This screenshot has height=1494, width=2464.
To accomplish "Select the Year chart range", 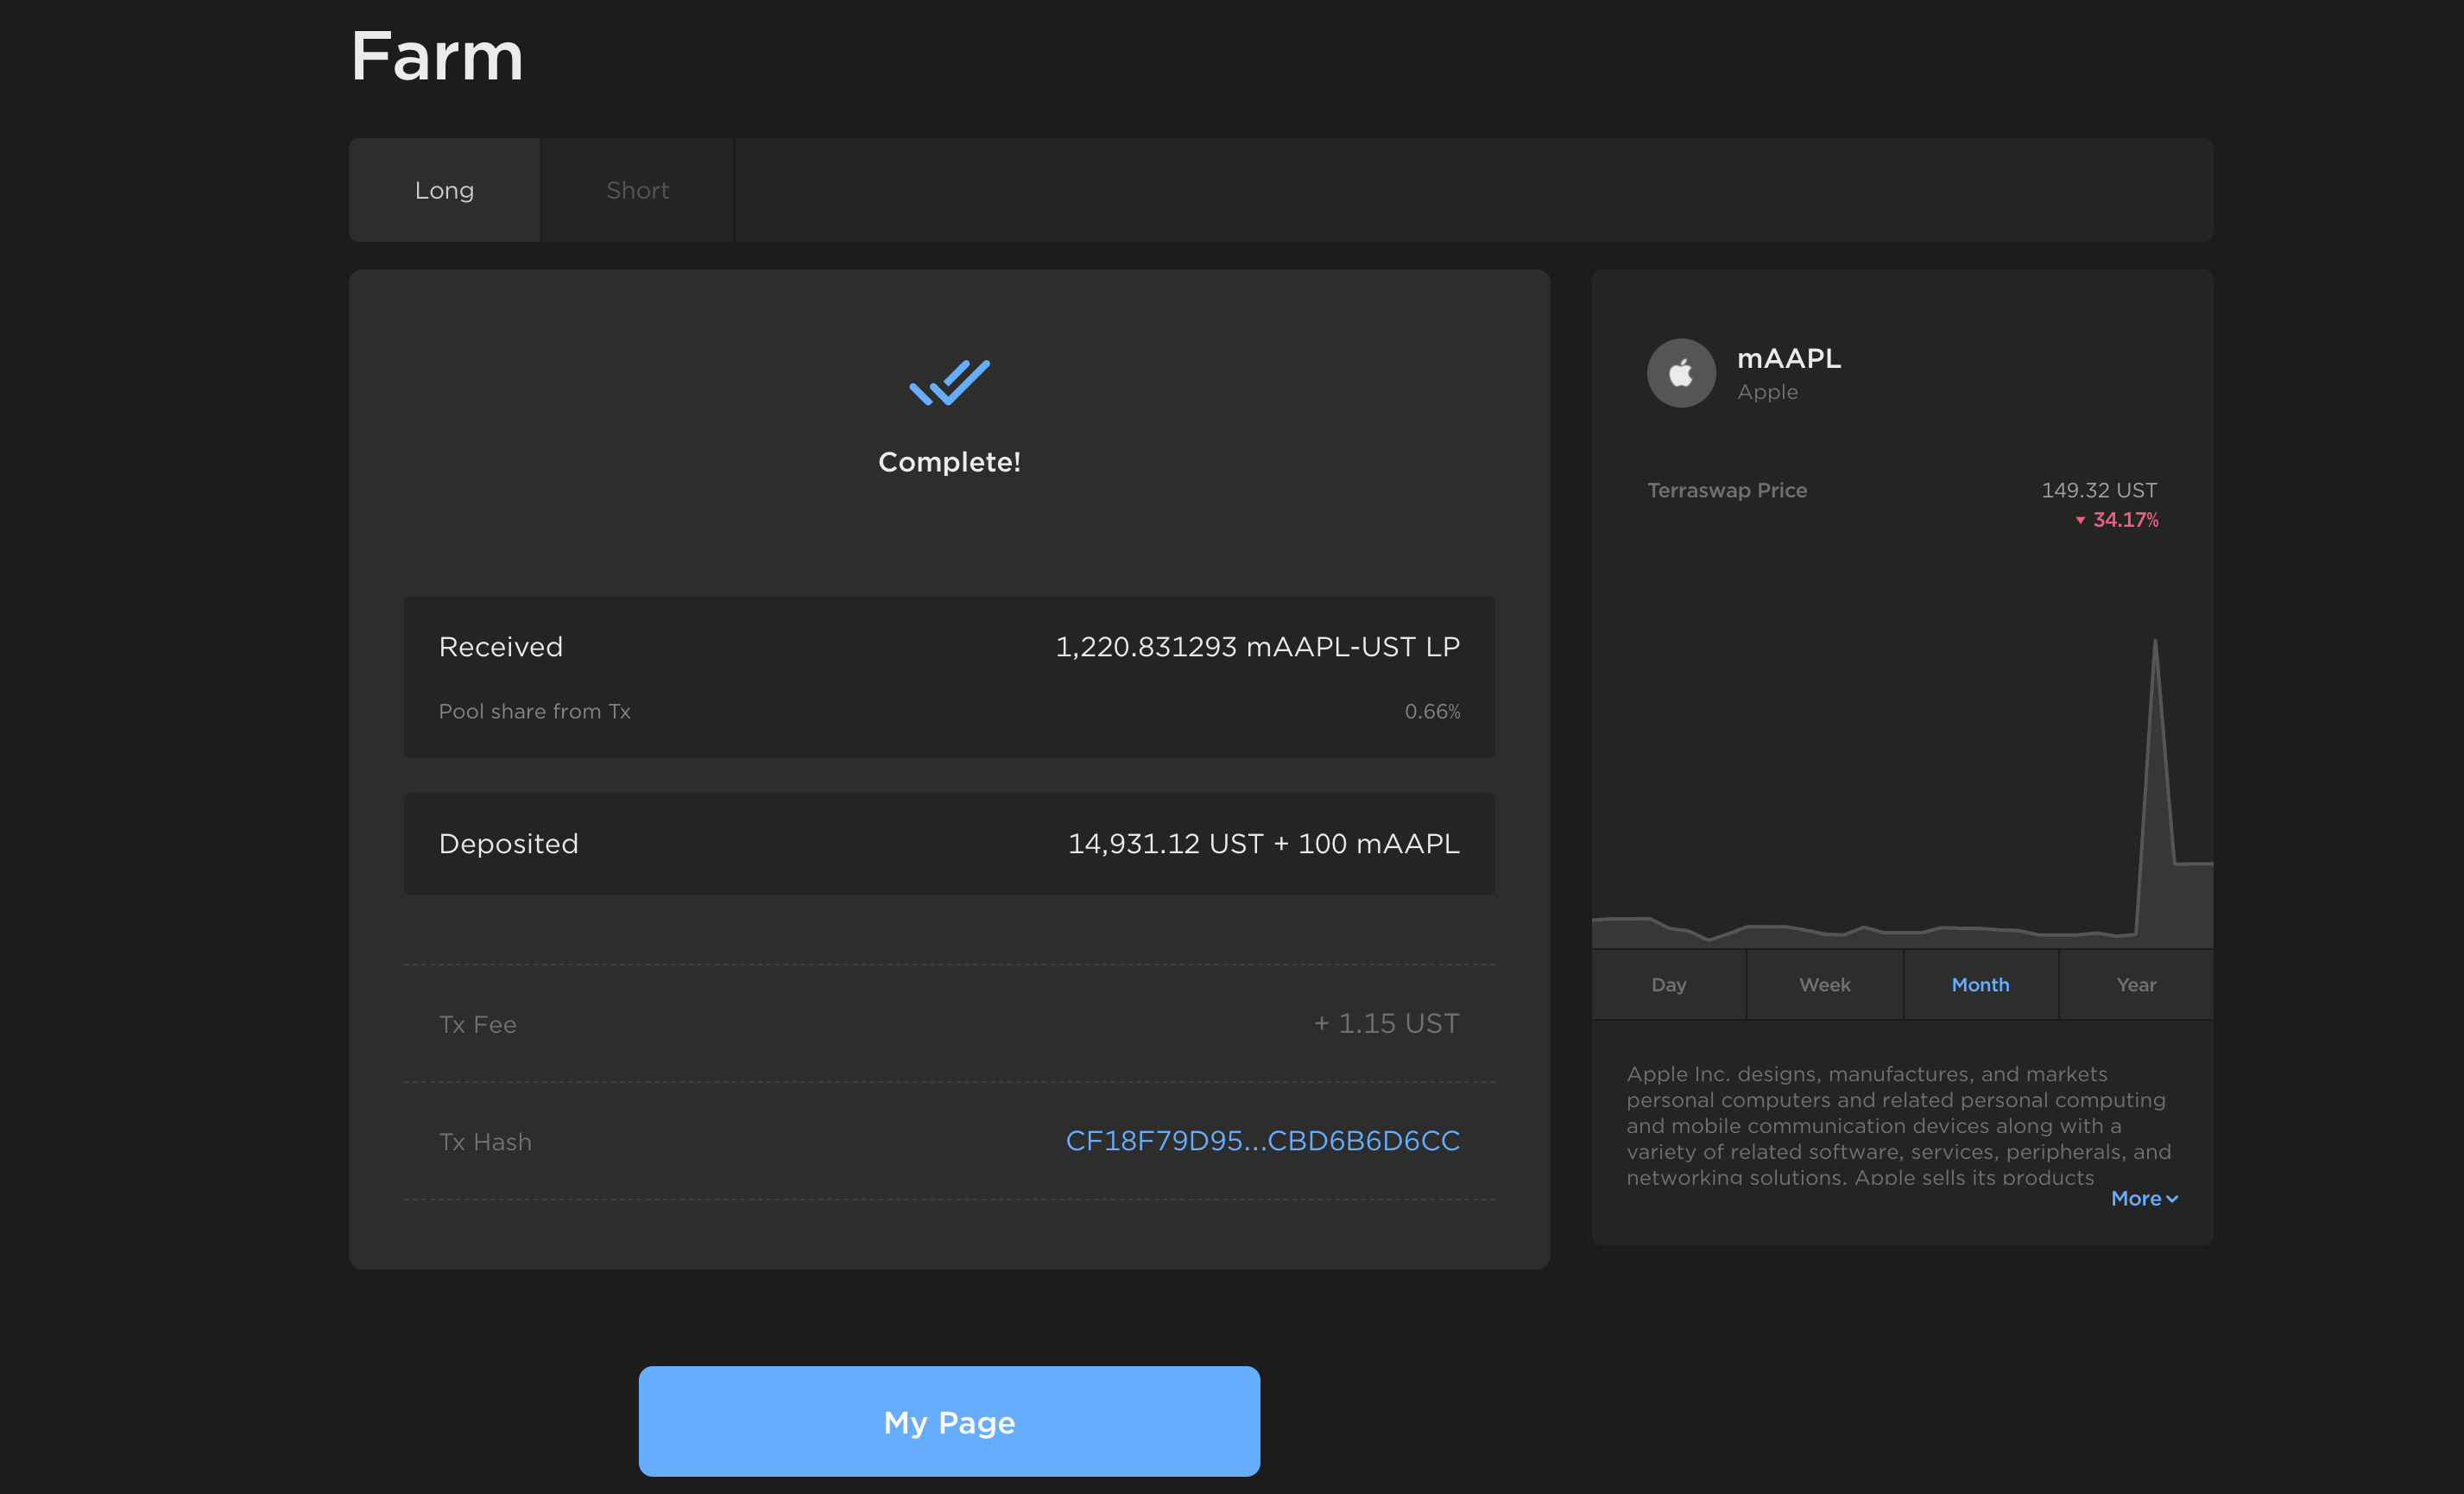I will pyautogui.click(x=2136, y=985).
